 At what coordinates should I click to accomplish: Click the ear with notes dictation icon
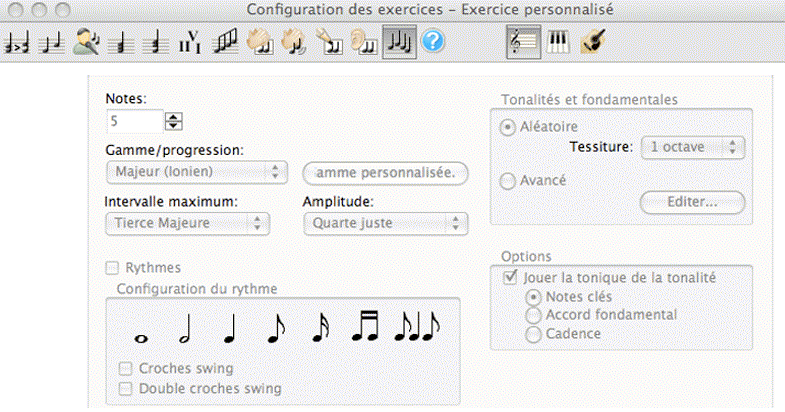[x=364, y=43]
